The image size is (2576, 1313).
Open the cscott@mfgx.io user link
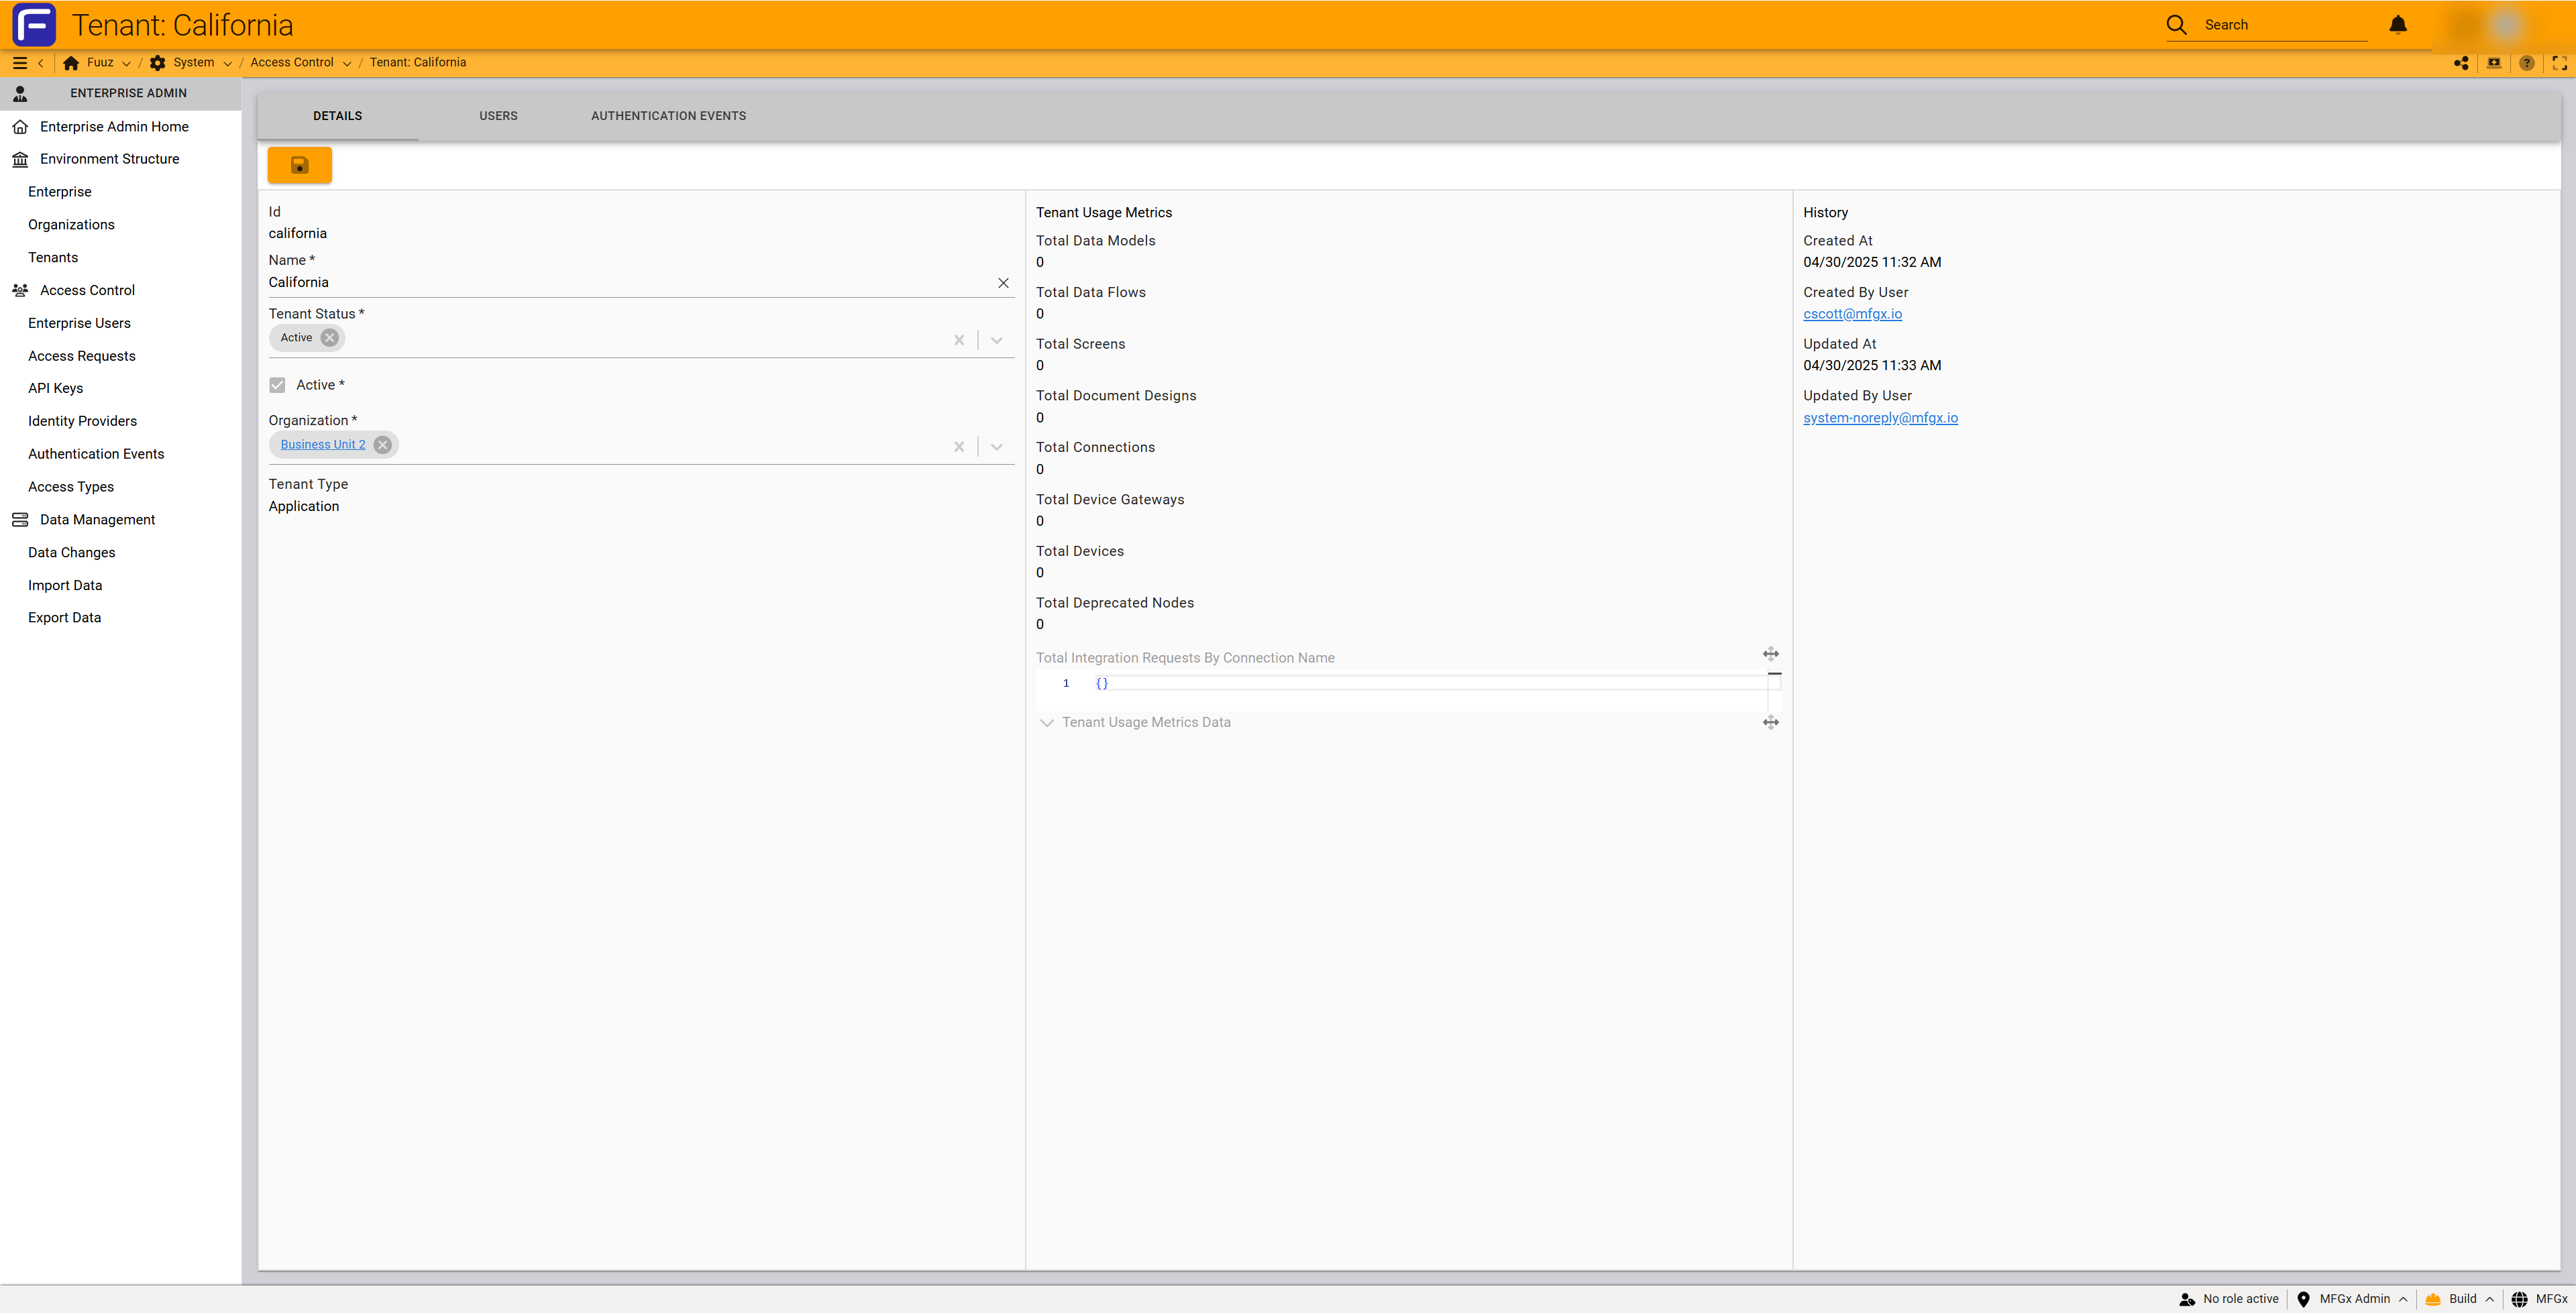1852,314
